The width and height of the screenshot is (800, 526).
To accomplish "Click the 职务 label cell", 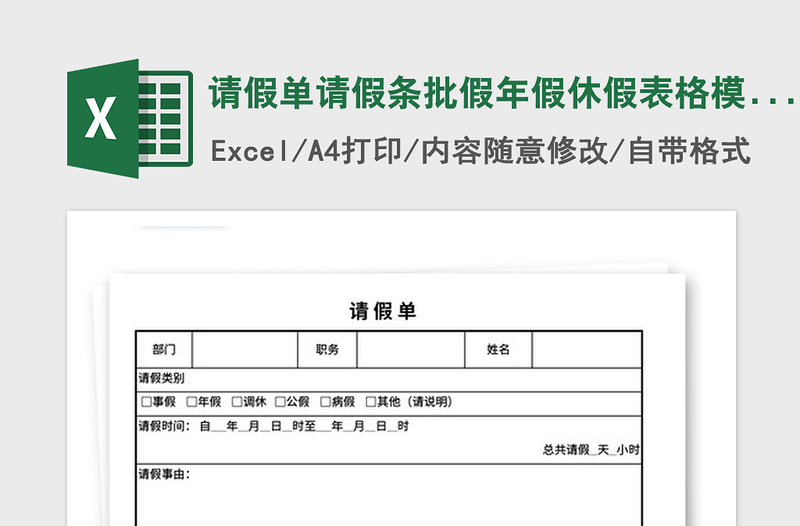I will 327,349.
